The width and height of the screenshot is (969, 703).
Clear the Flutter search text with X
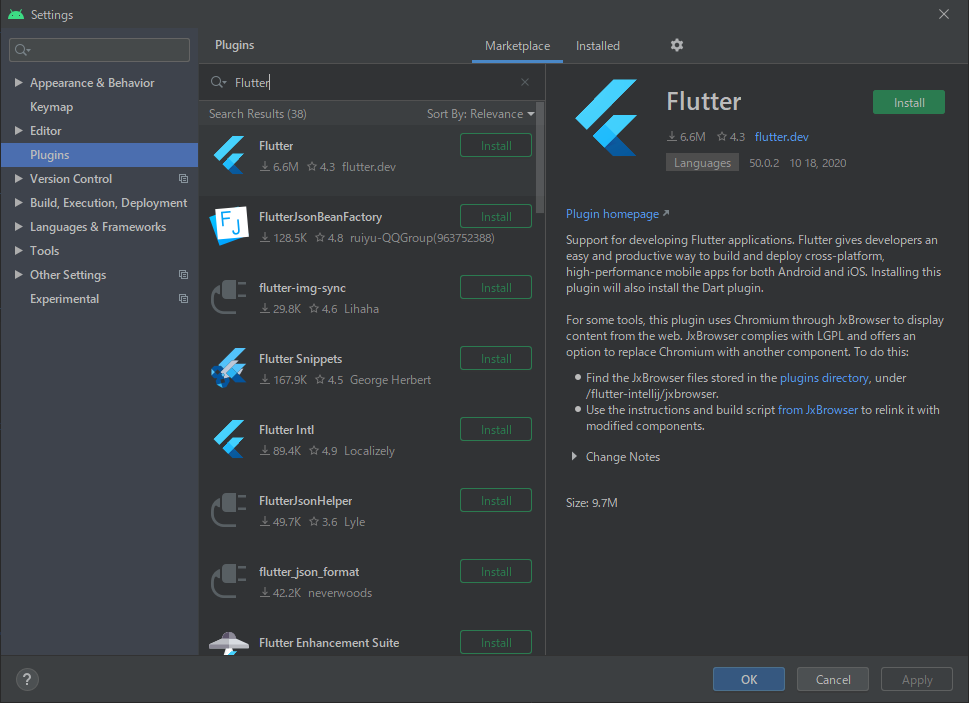[525, 82]
